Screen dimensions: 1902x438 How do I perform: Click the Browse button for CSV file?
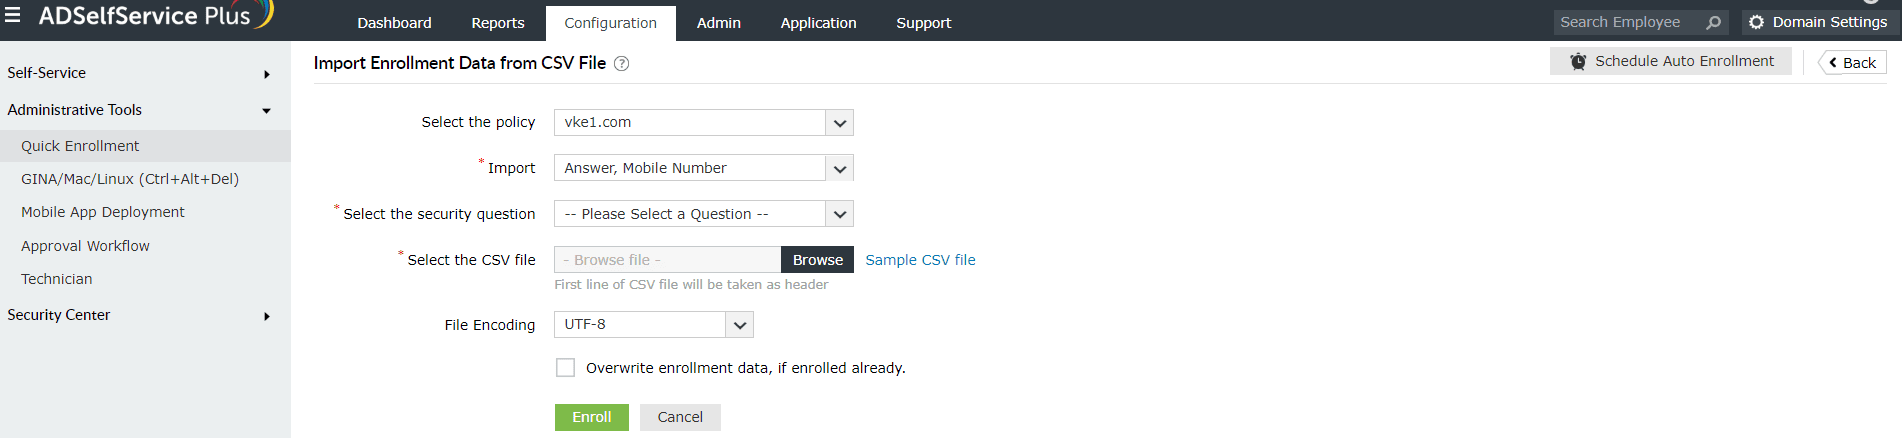coord(817,260)
